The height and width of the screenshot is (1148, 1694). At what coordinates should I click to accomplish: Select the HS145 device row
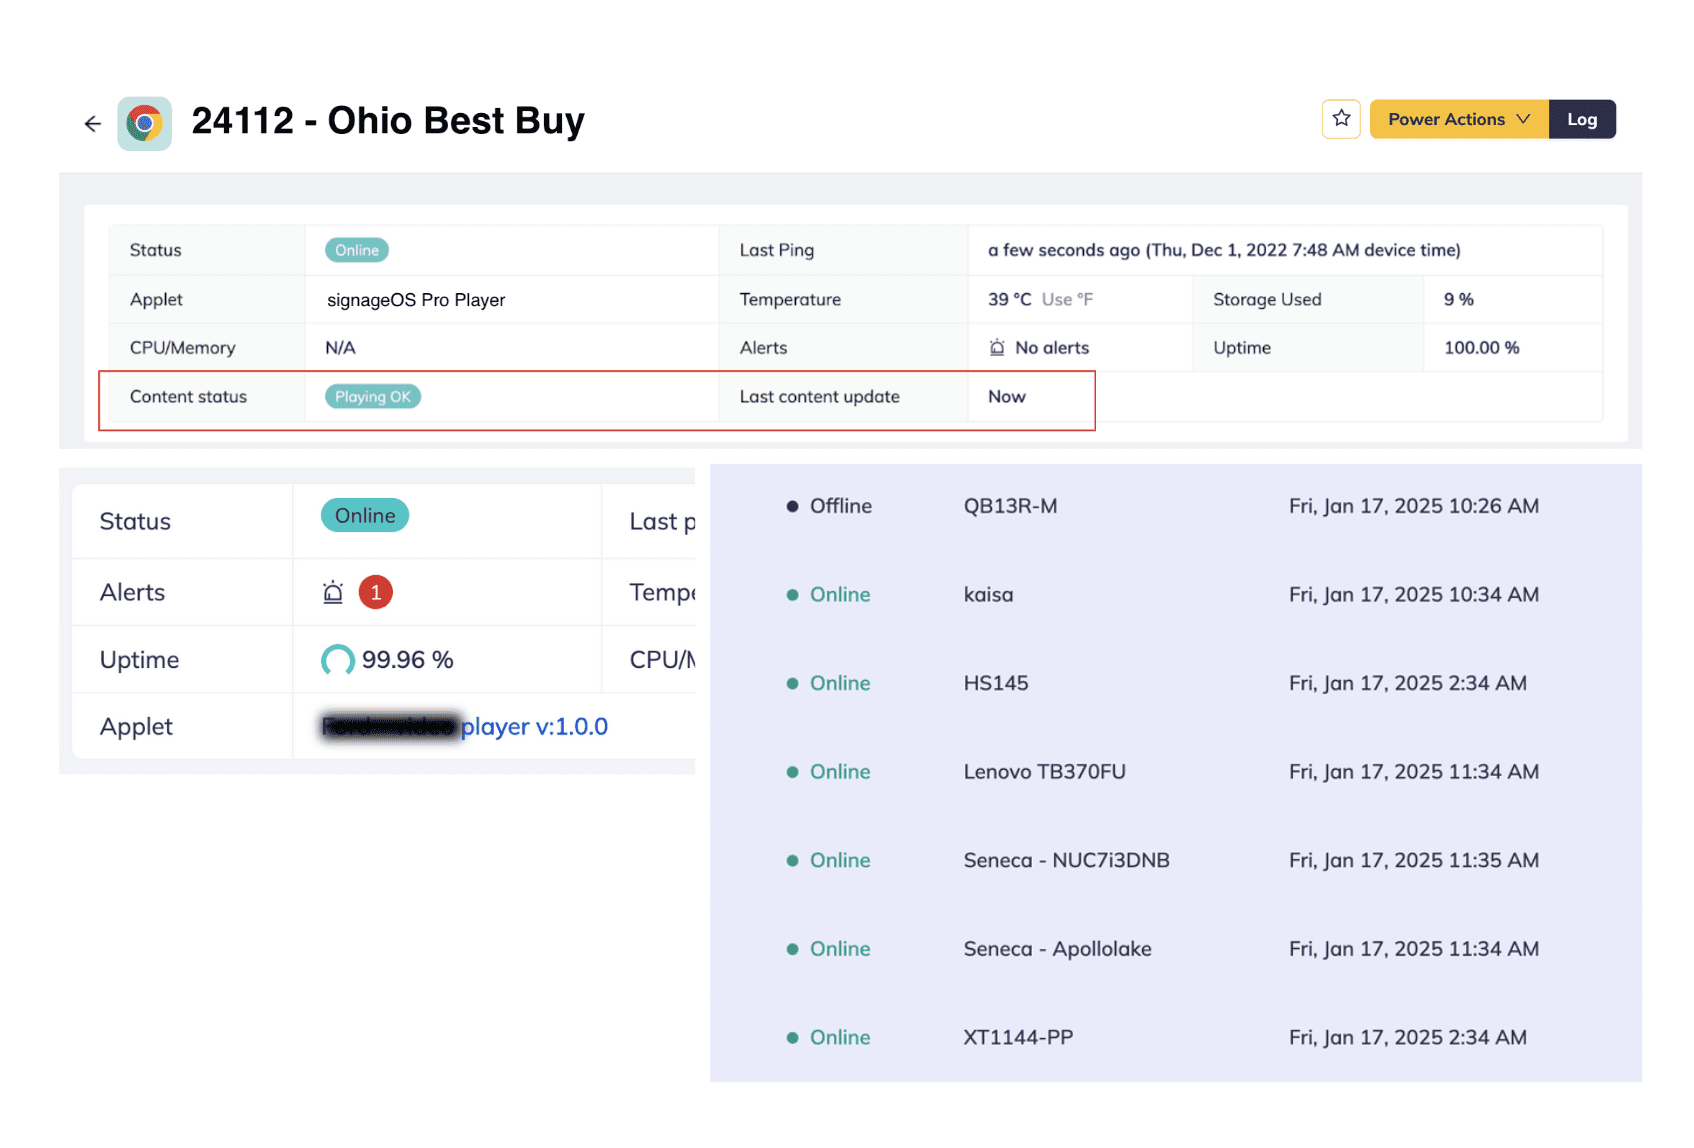(x=996, y=683)
